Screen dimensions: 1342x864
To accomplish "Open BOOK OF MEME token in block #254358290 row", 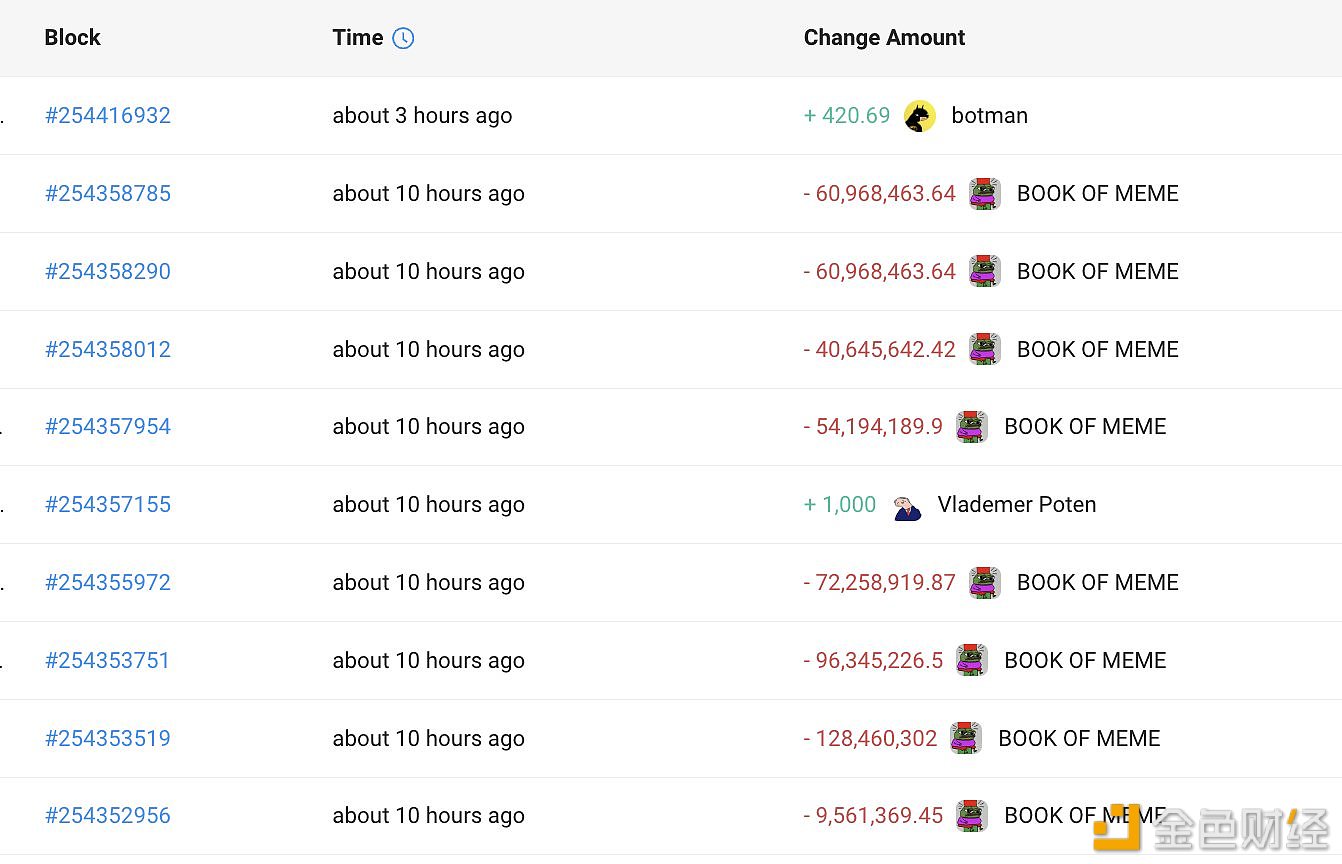I will pyautogui.click(x=1098, y=272).
